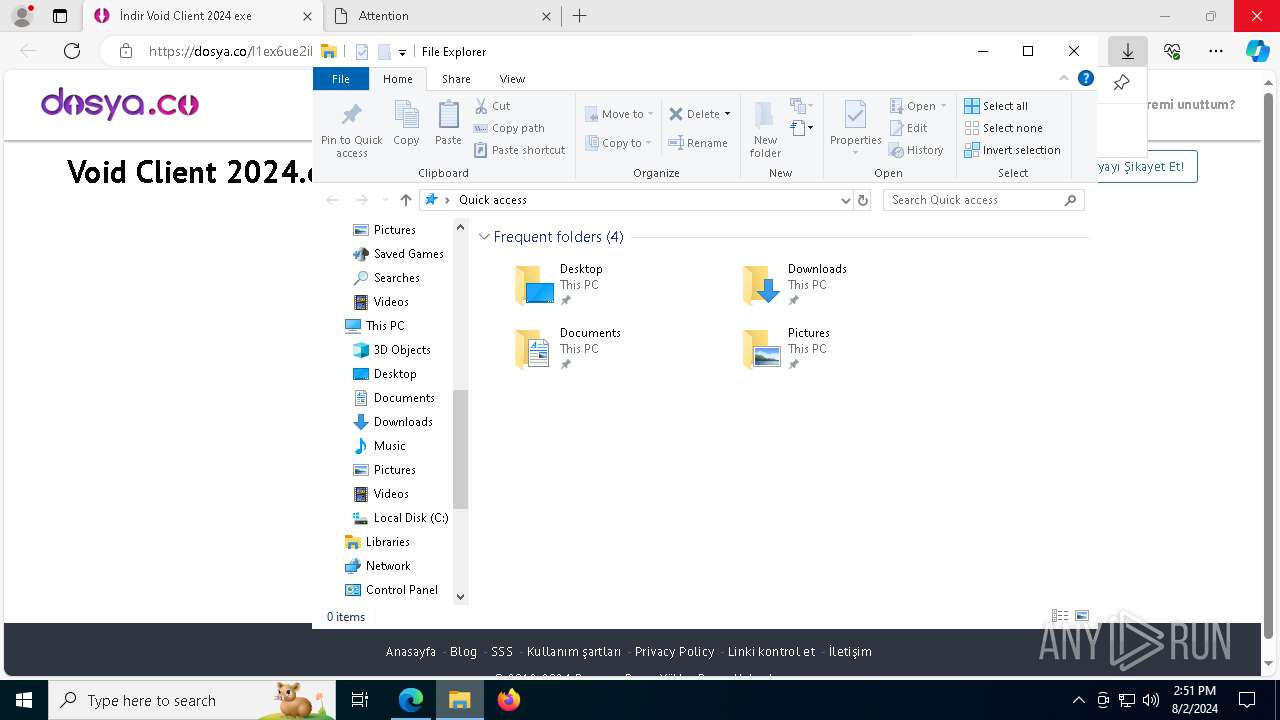Select 3D Objects in navigation pane

coord(391,350)
